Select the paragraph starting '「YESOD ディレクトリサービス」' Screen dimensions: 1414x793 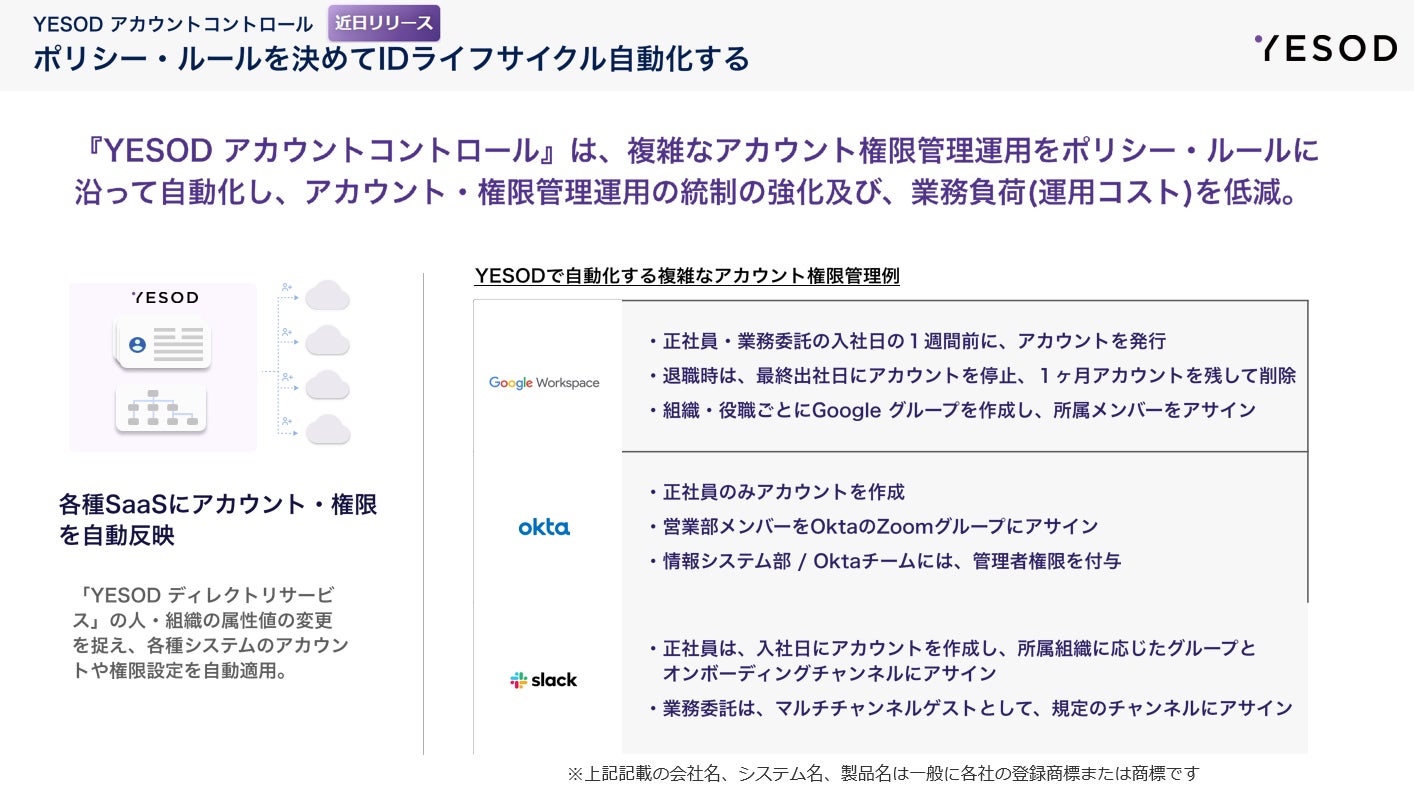[210, 633]
